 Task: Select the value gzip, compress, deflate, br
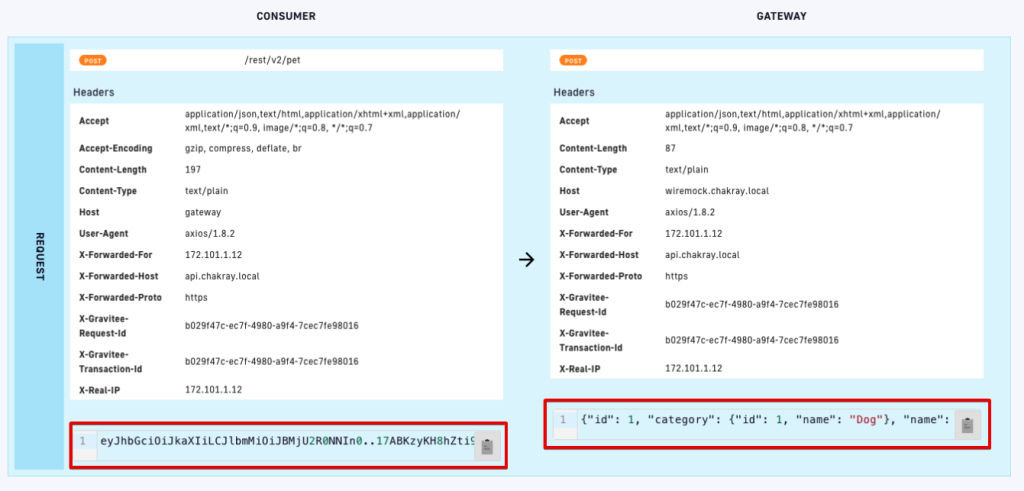coord(243,148)
